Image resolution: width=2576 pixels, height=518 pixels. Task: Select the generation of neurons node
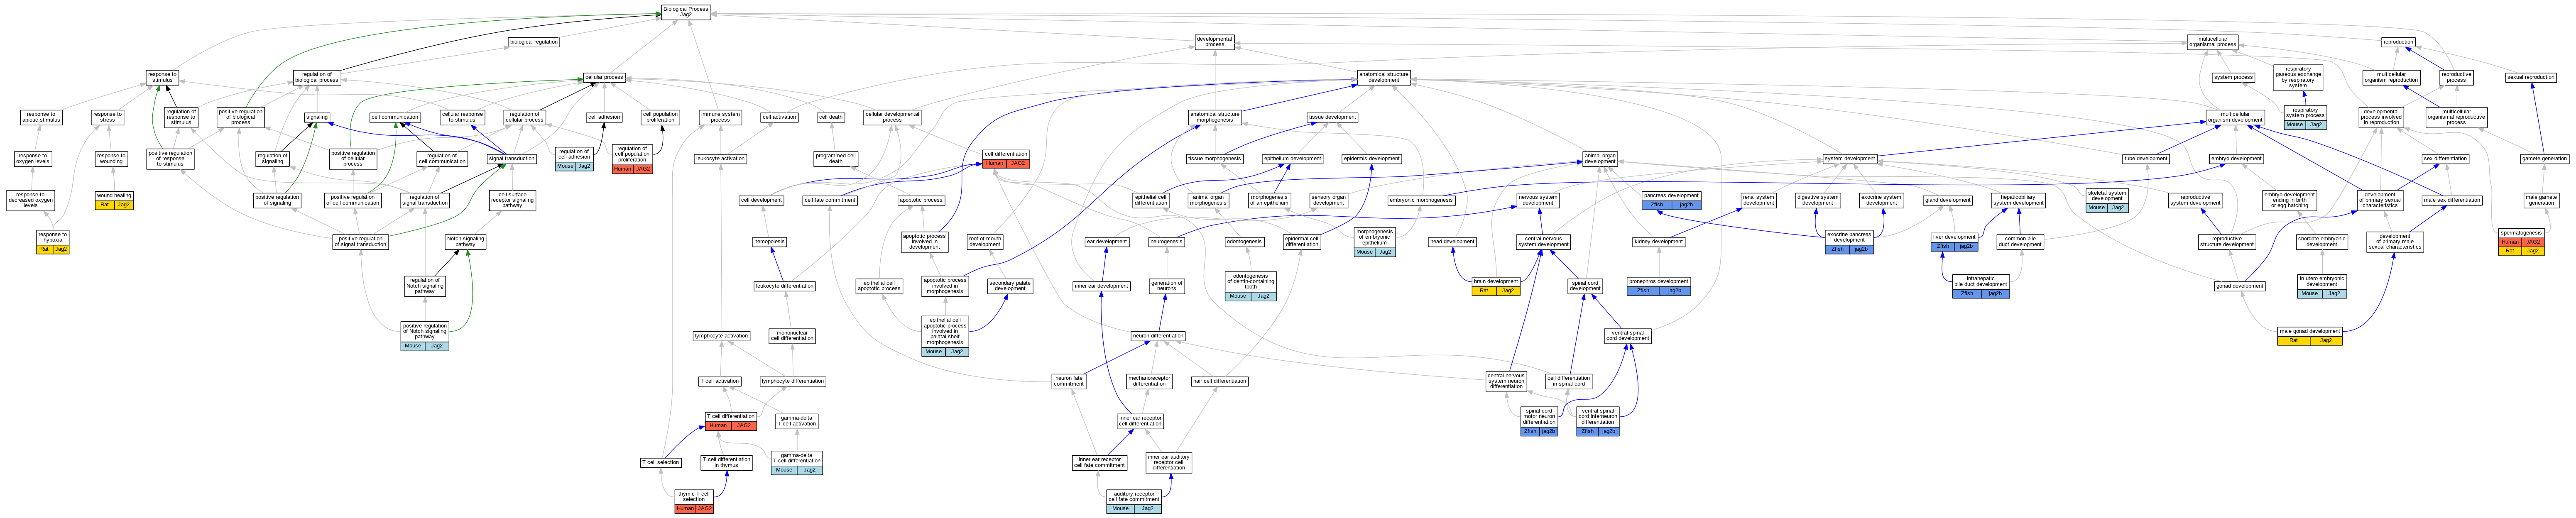pyautogui.click(x=1166, y=286)
